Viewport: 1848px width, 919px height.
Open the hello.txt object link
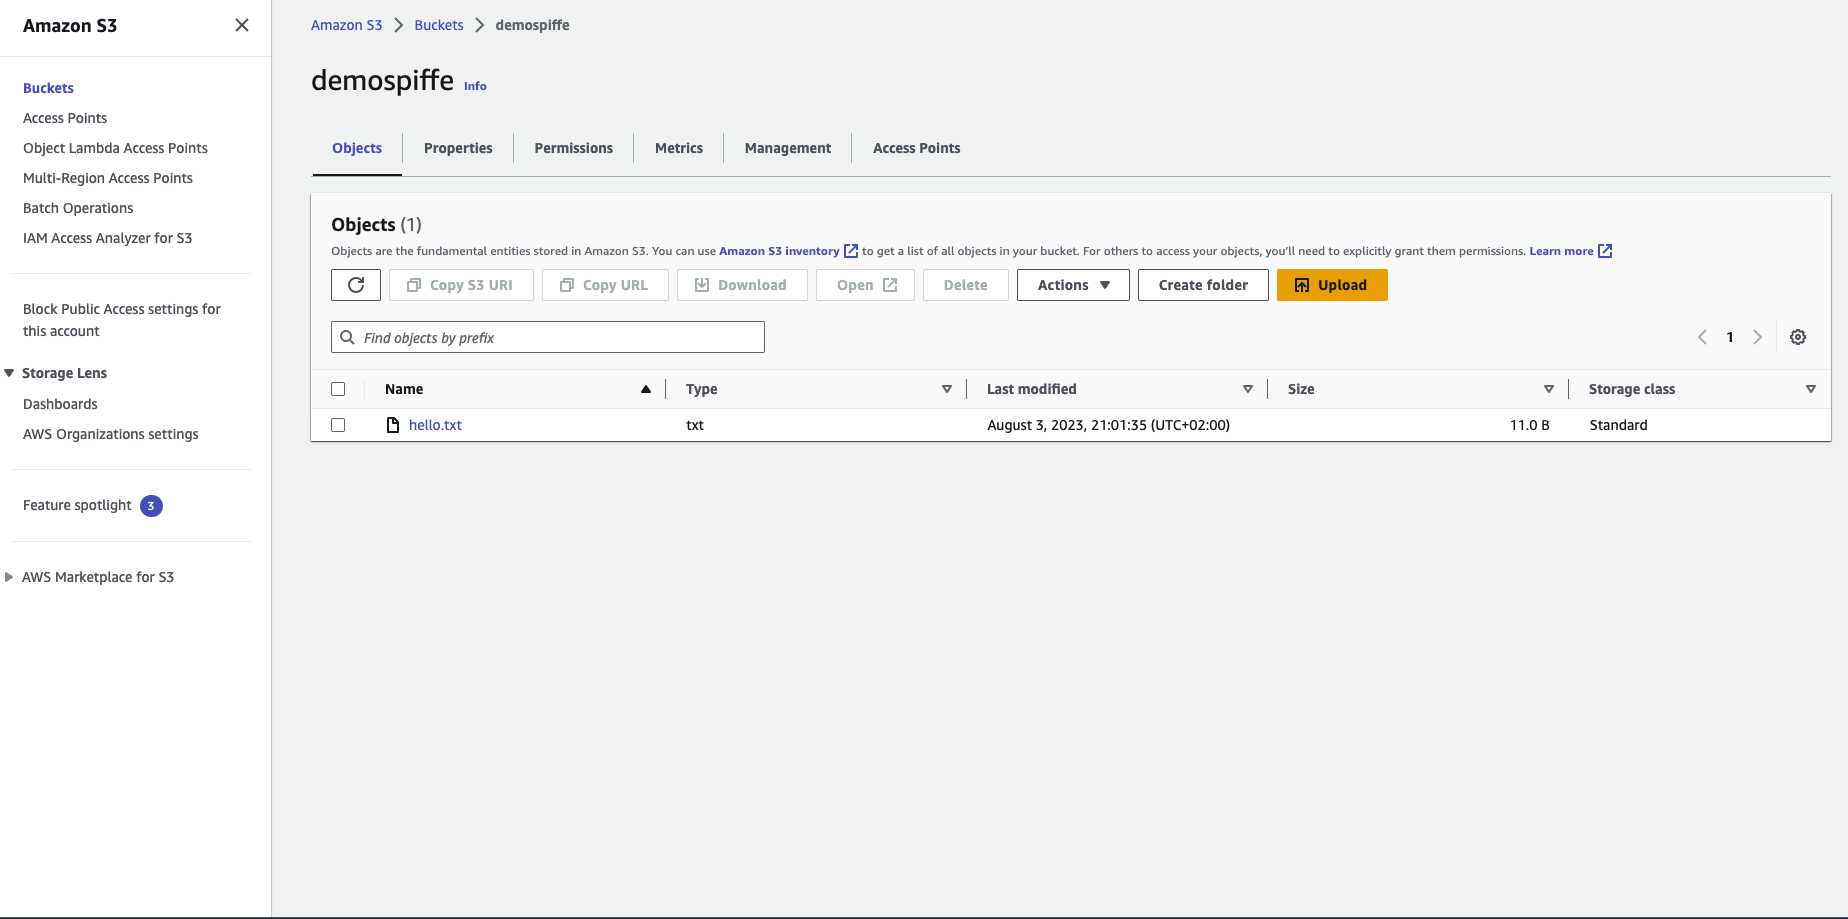pyautogui.click(x=435, y=425)
